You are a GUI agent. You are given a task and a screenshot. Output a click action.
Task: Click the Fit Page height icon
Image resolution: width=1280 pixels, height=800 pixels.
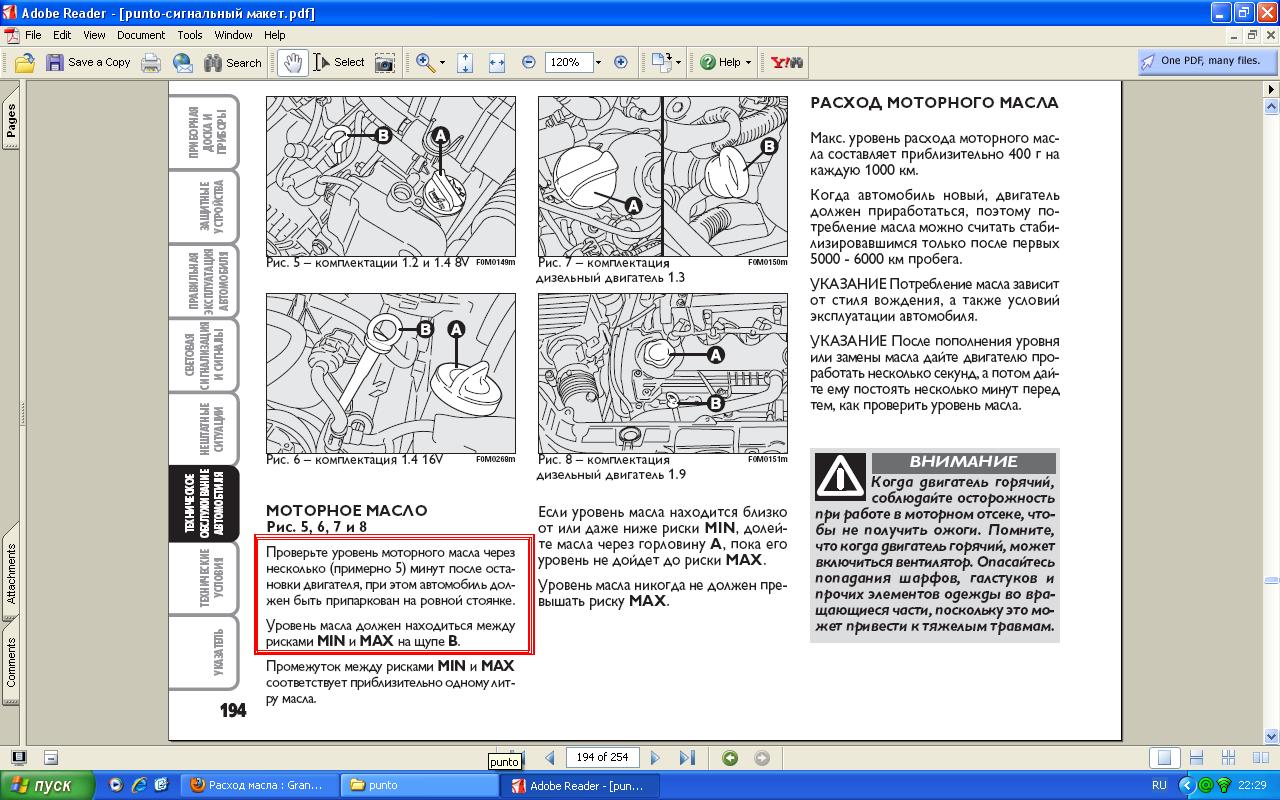click(465, 62)
